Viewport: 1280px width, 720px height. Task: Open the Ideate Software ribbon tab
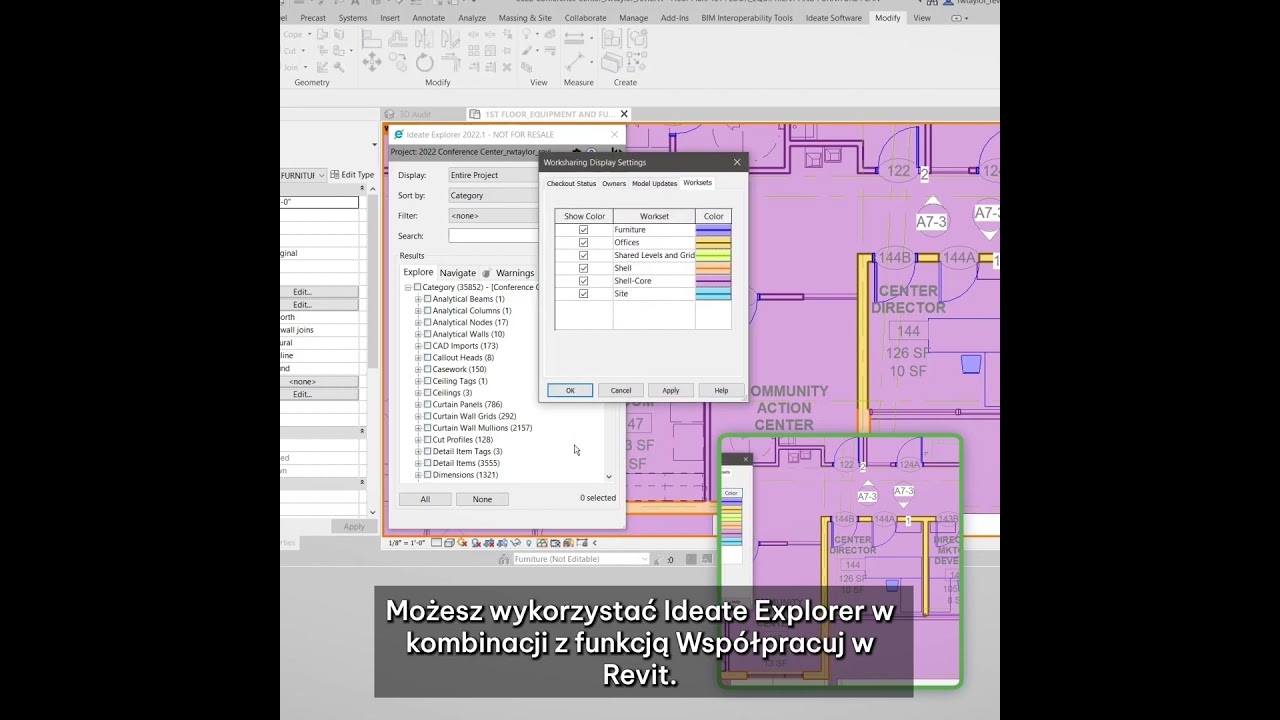point(833,18)
